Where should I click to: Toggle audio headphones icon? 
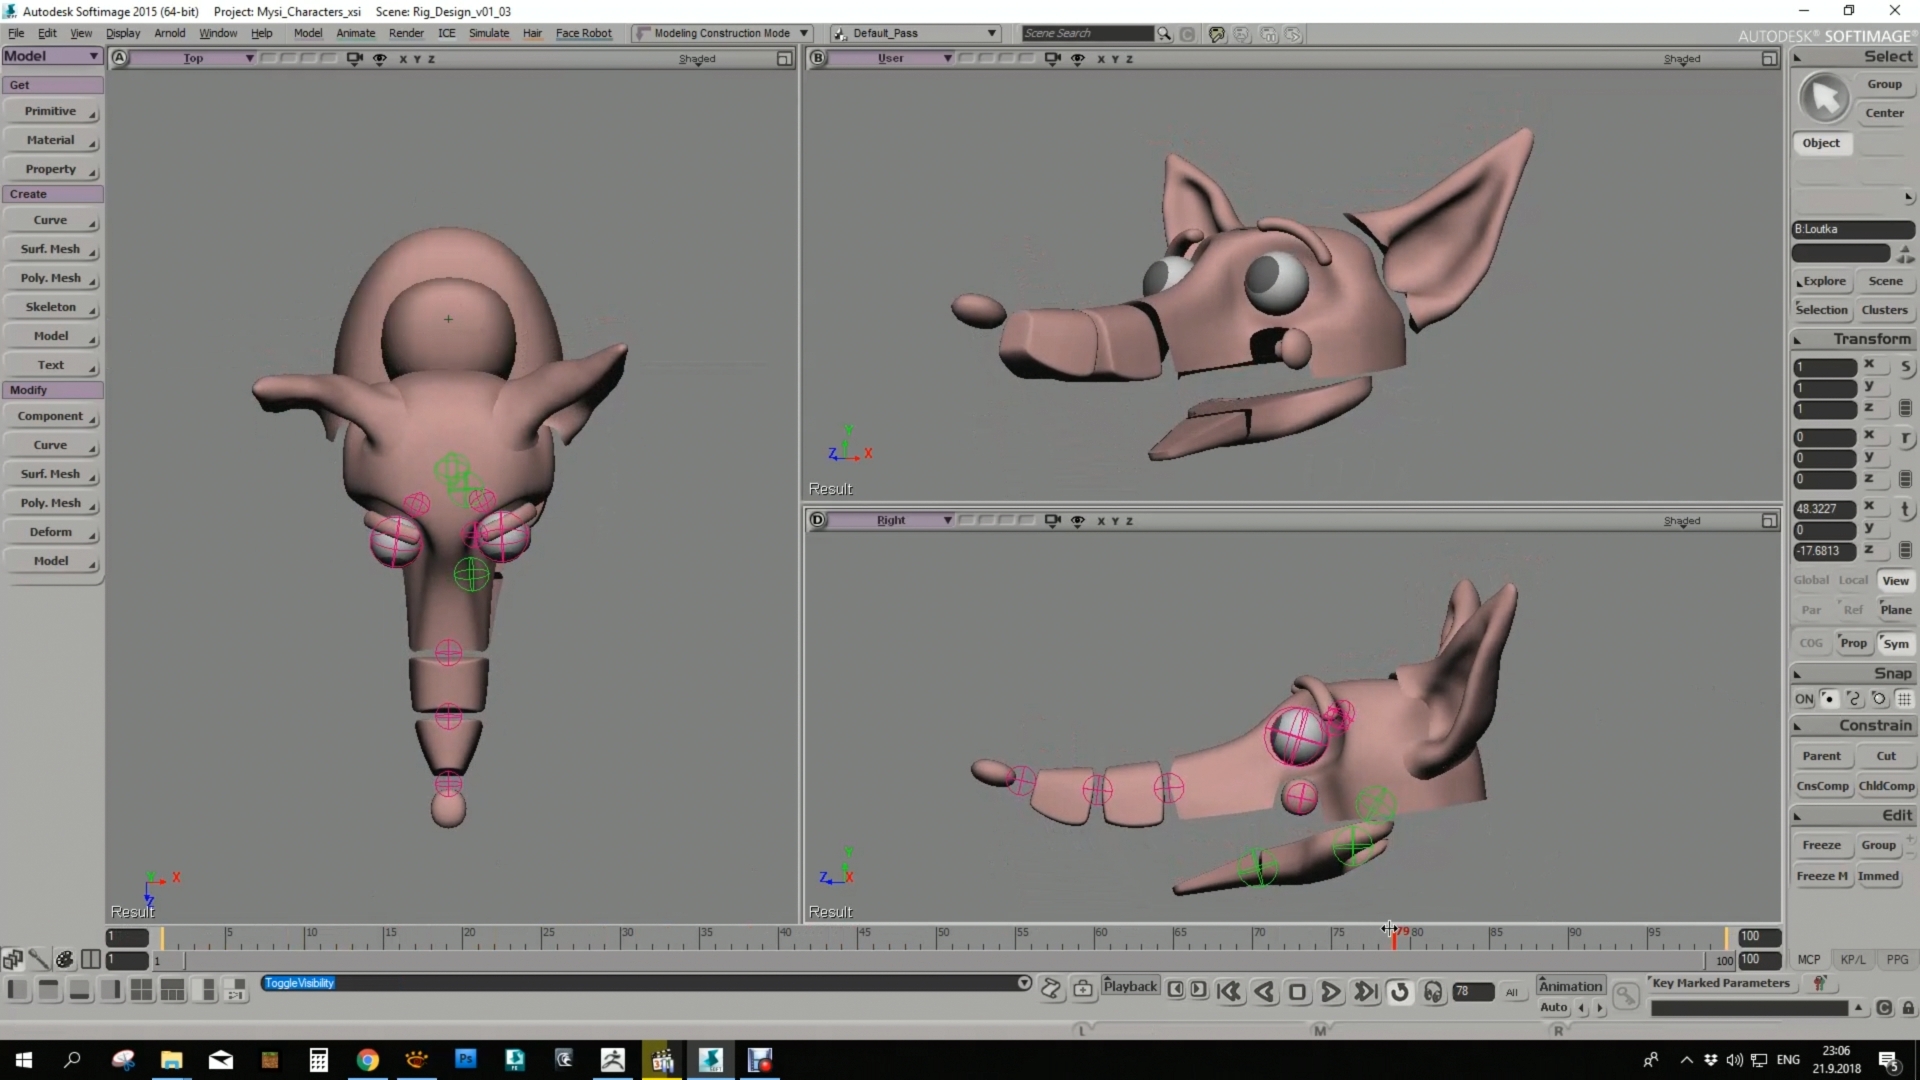tap(1433, 992)
